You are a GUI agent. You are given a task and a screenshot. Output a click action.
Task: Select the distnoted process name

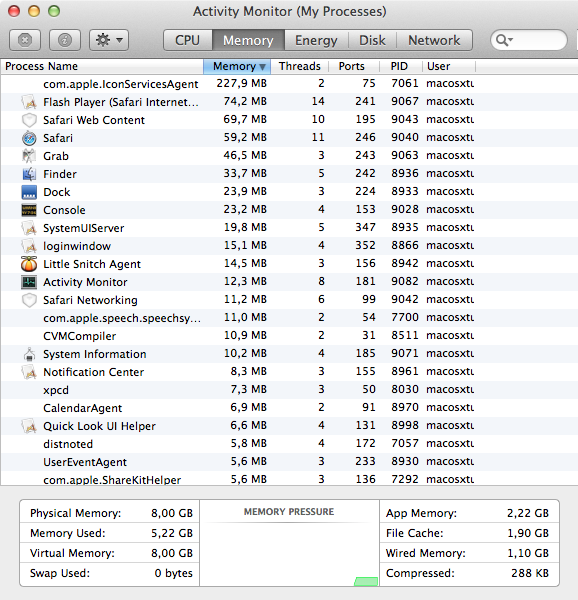(x=68, y=444)
